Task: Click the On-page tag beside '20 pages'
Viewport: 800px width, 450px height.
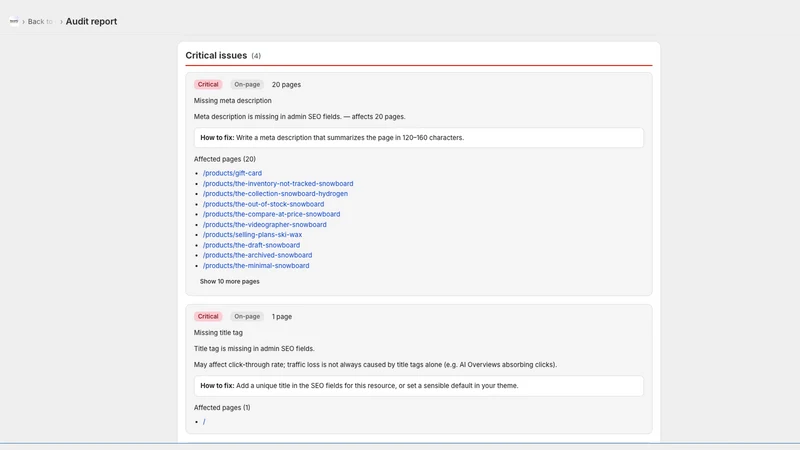Action: click(x=247, y=84)
